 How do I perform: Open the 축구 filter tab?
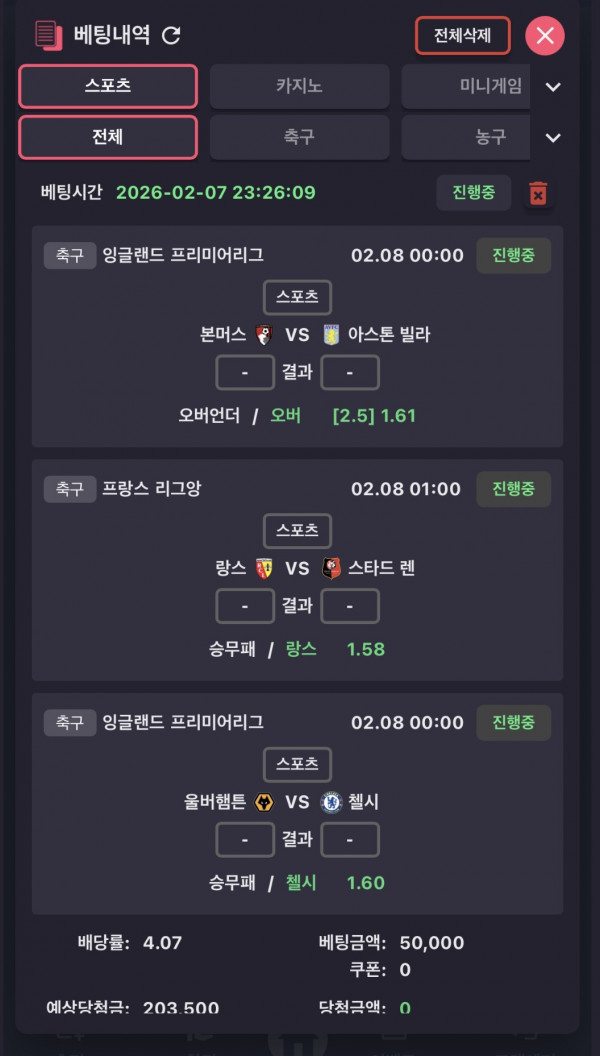pyautogui.click(x=299, y=137)
